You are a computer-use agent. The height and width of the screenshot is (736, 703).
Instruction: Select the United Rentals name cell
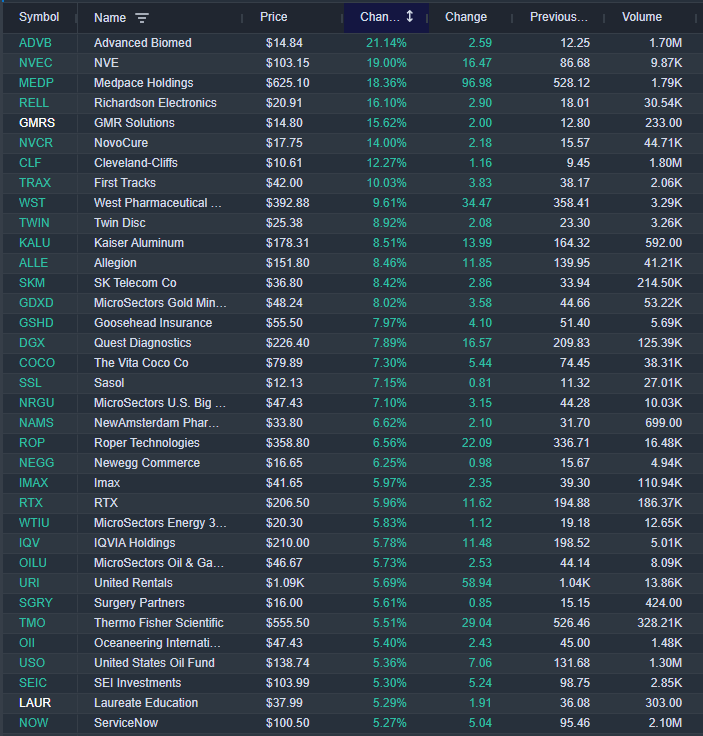coord(133,583)
